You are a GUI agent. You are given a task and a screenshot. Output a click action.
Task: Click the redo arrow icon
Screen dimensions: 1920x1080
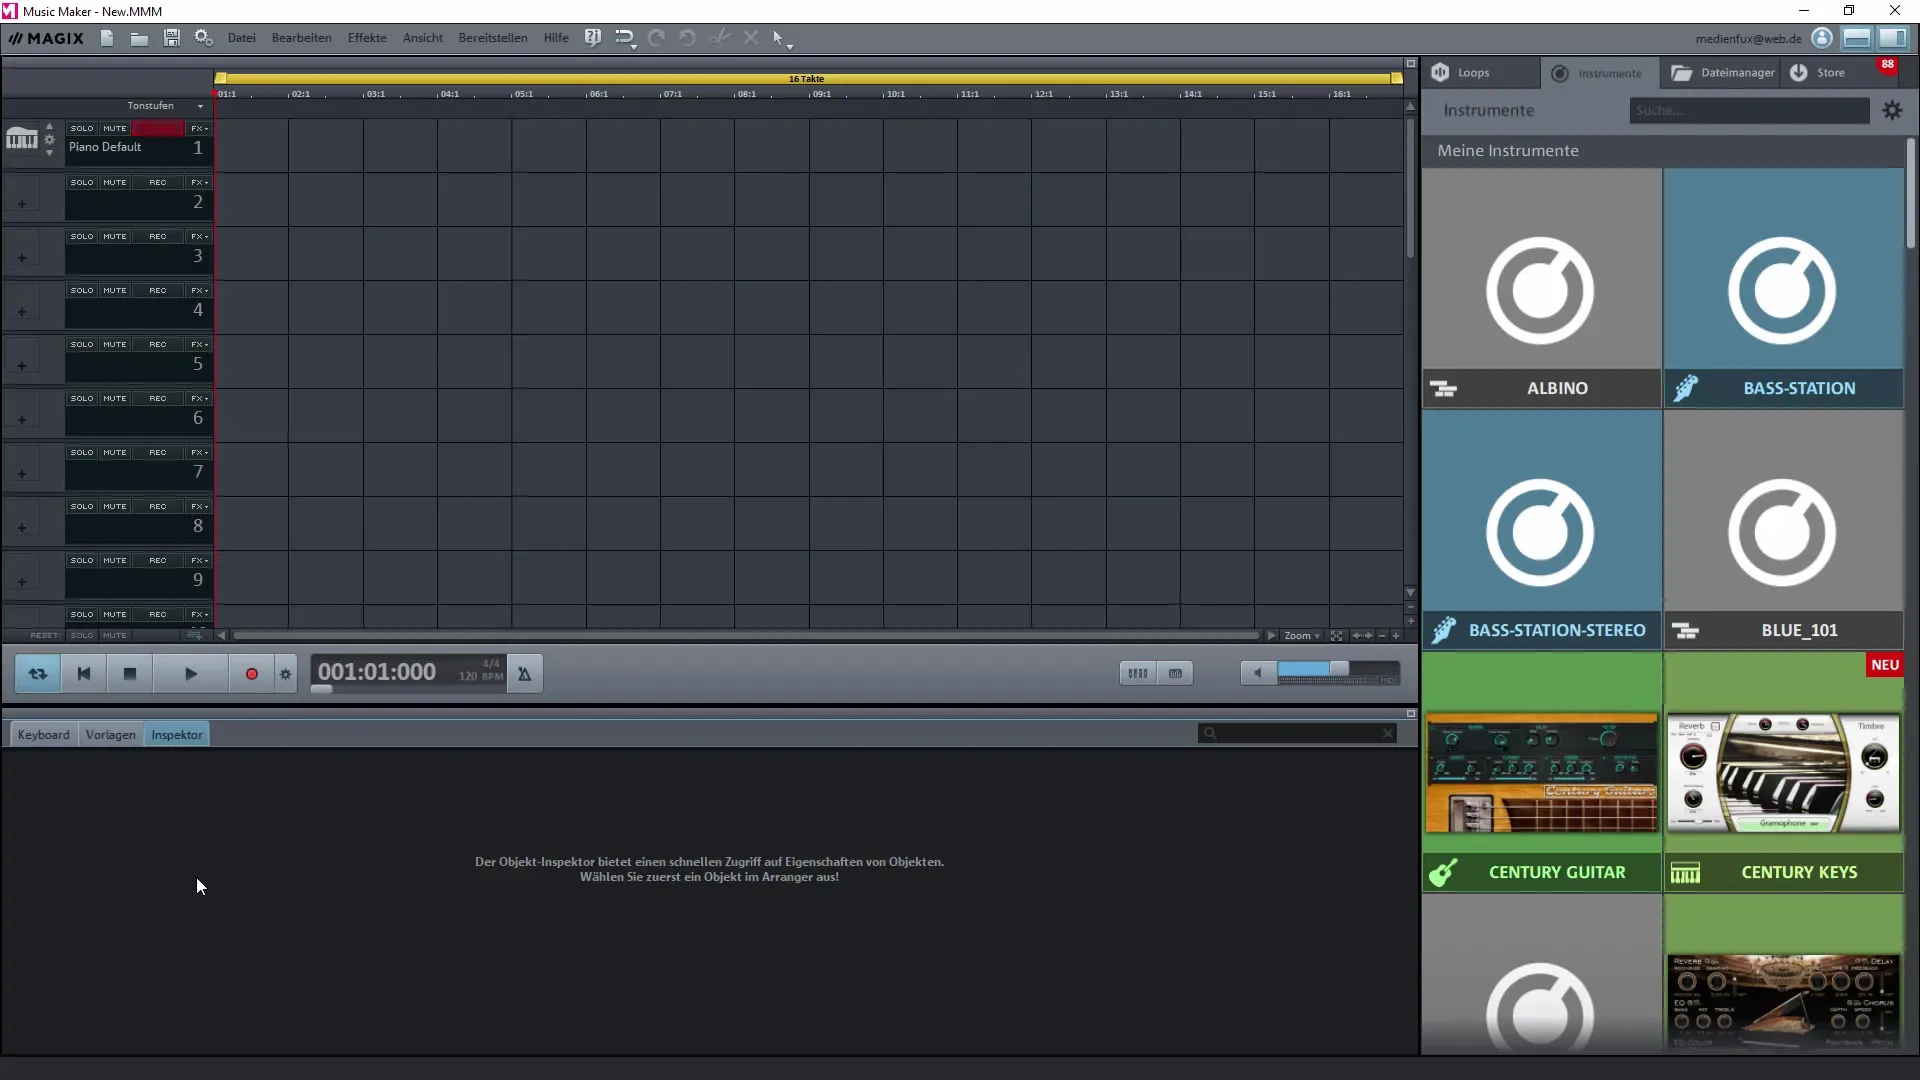coord(656,38)
